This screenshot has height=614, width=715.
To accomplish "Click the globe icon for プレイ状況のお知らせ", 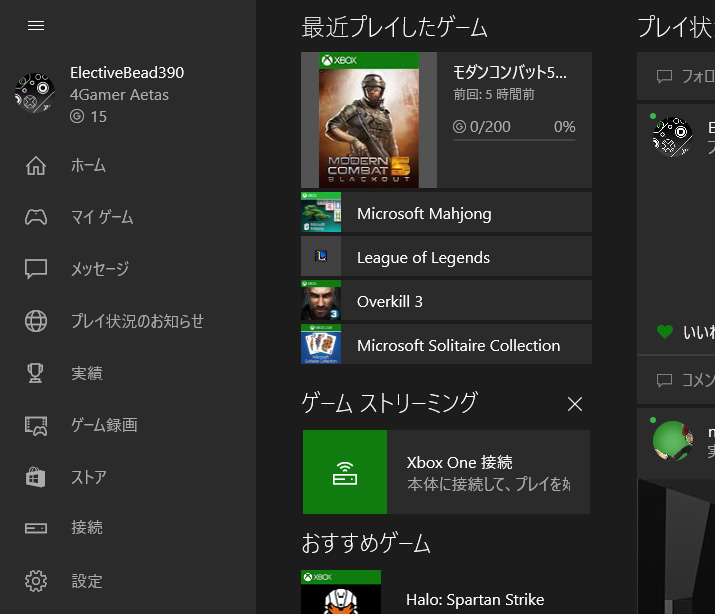I will pyautogui.click(x=36, y=321).
